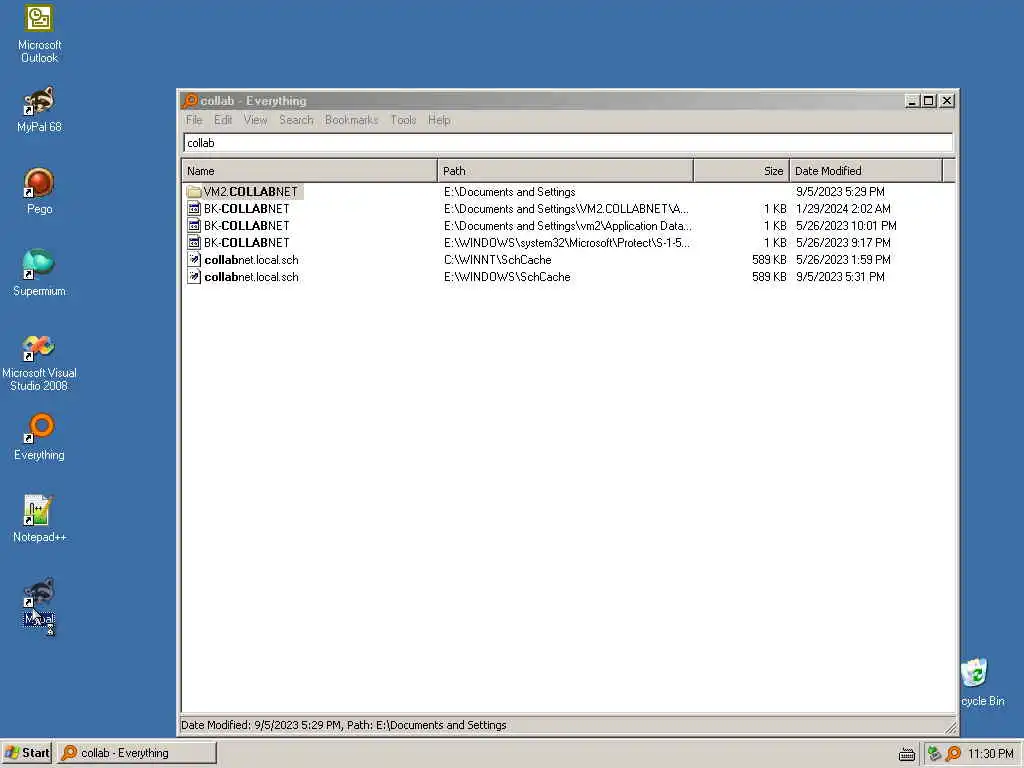Viewport: 1024px width, 768px height.
Task: Select the Notepad++ desktop shortcut
Action: [39, 519]
